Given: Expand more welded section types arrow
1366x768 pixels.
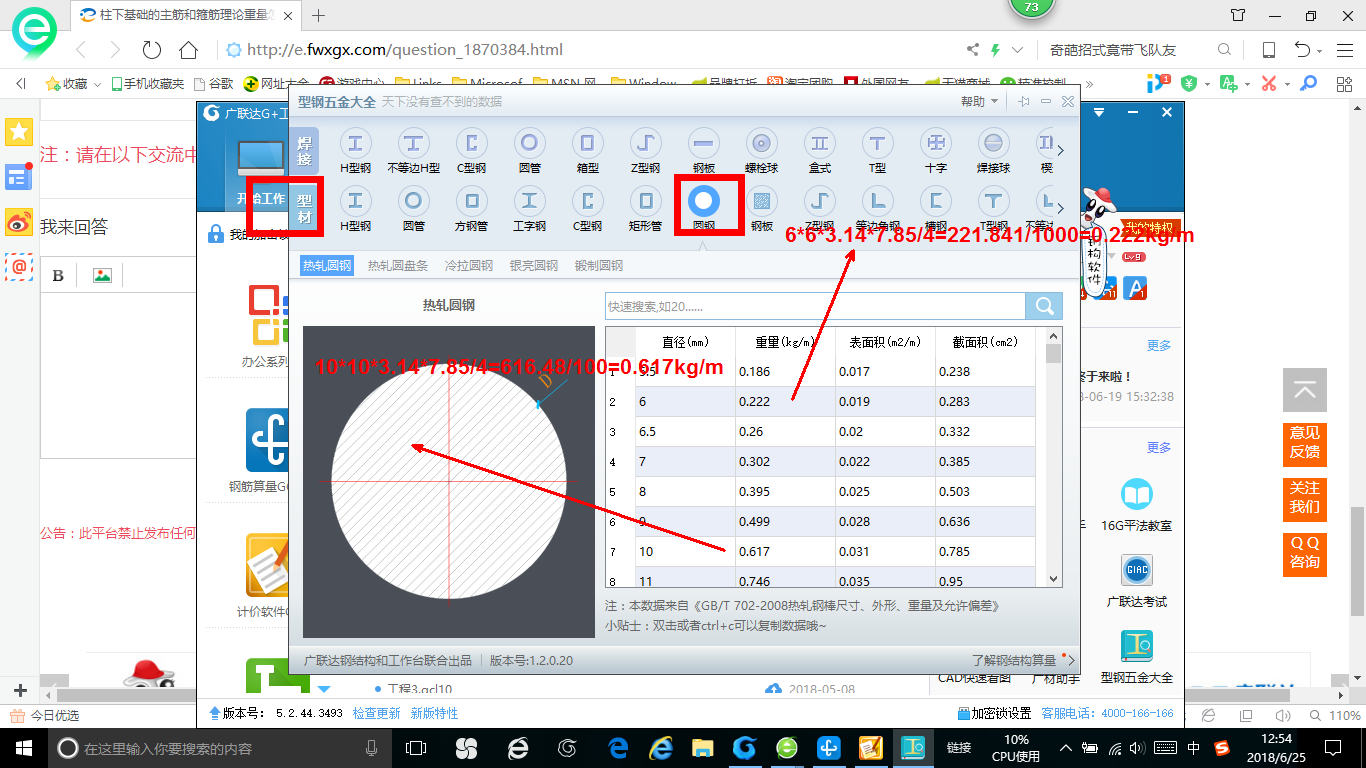Looking at the screenshot, I should tap(1061, 151).
